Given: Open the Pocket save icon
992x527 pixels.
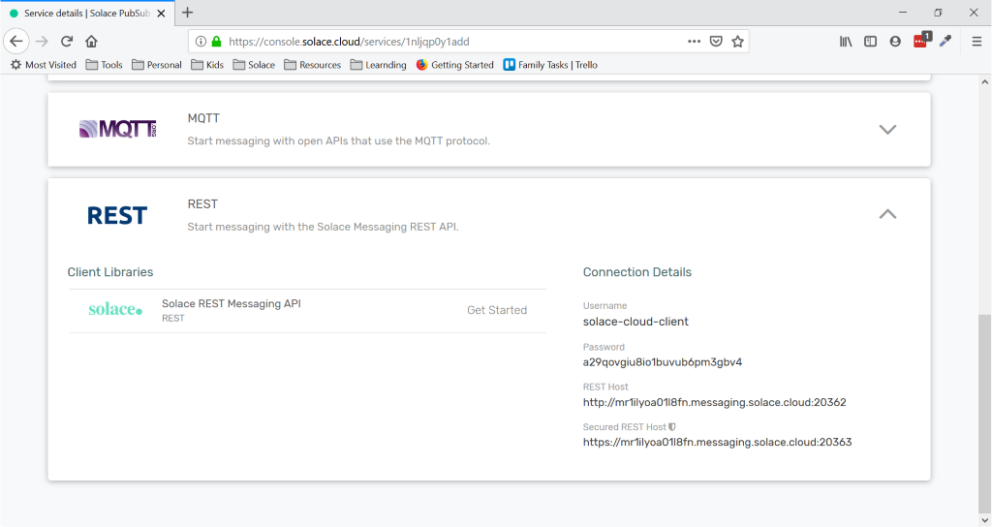Looking at the screenshot, I should (x=716, y=41).
